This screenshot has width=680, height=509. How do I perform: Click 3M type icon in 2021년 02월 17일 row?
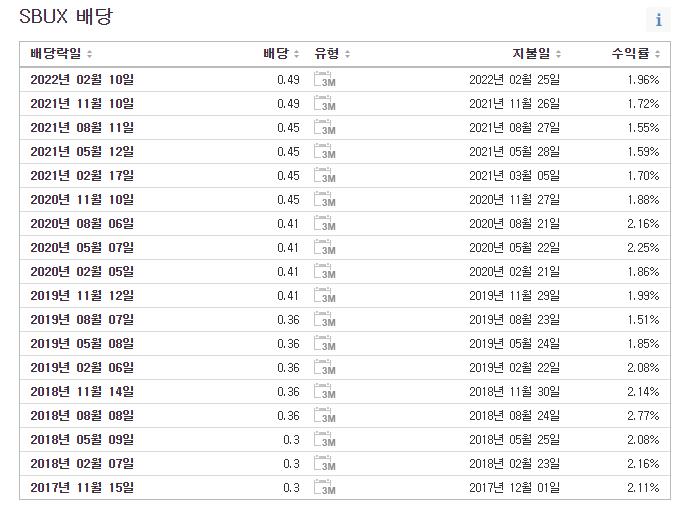coord(325,175)
